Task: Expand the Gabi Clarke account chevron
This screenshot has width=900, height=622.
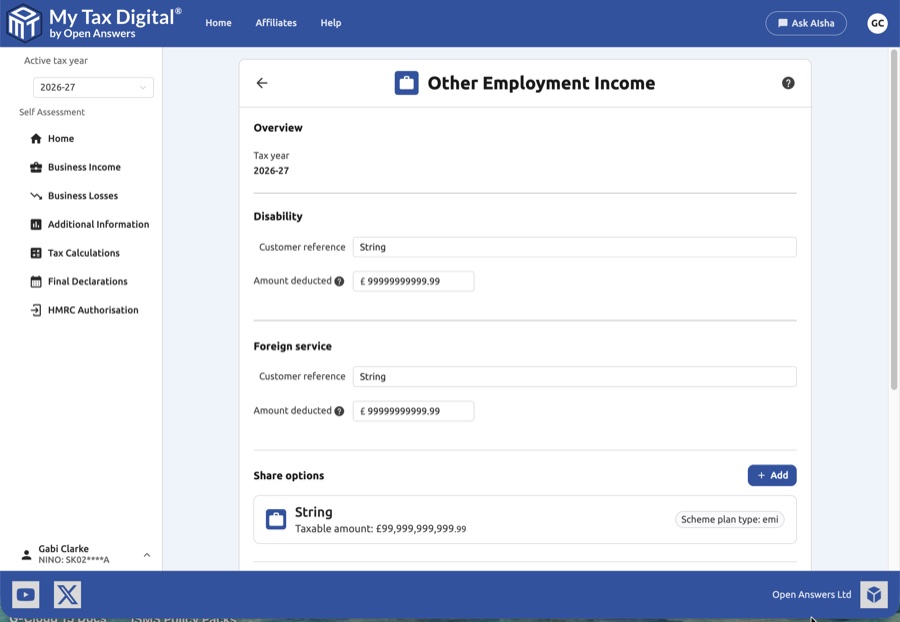Action: [x=146, y=554]
